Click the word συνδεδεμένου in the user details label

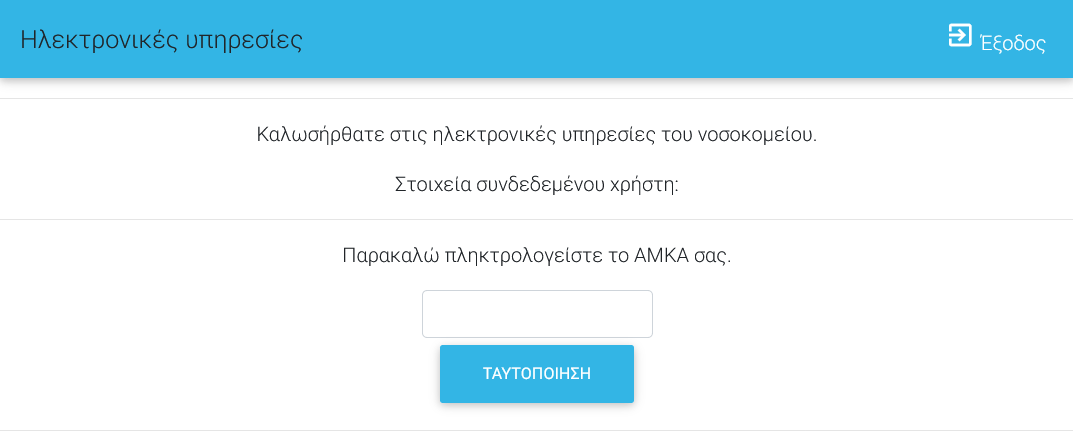(x=540, y=185)
